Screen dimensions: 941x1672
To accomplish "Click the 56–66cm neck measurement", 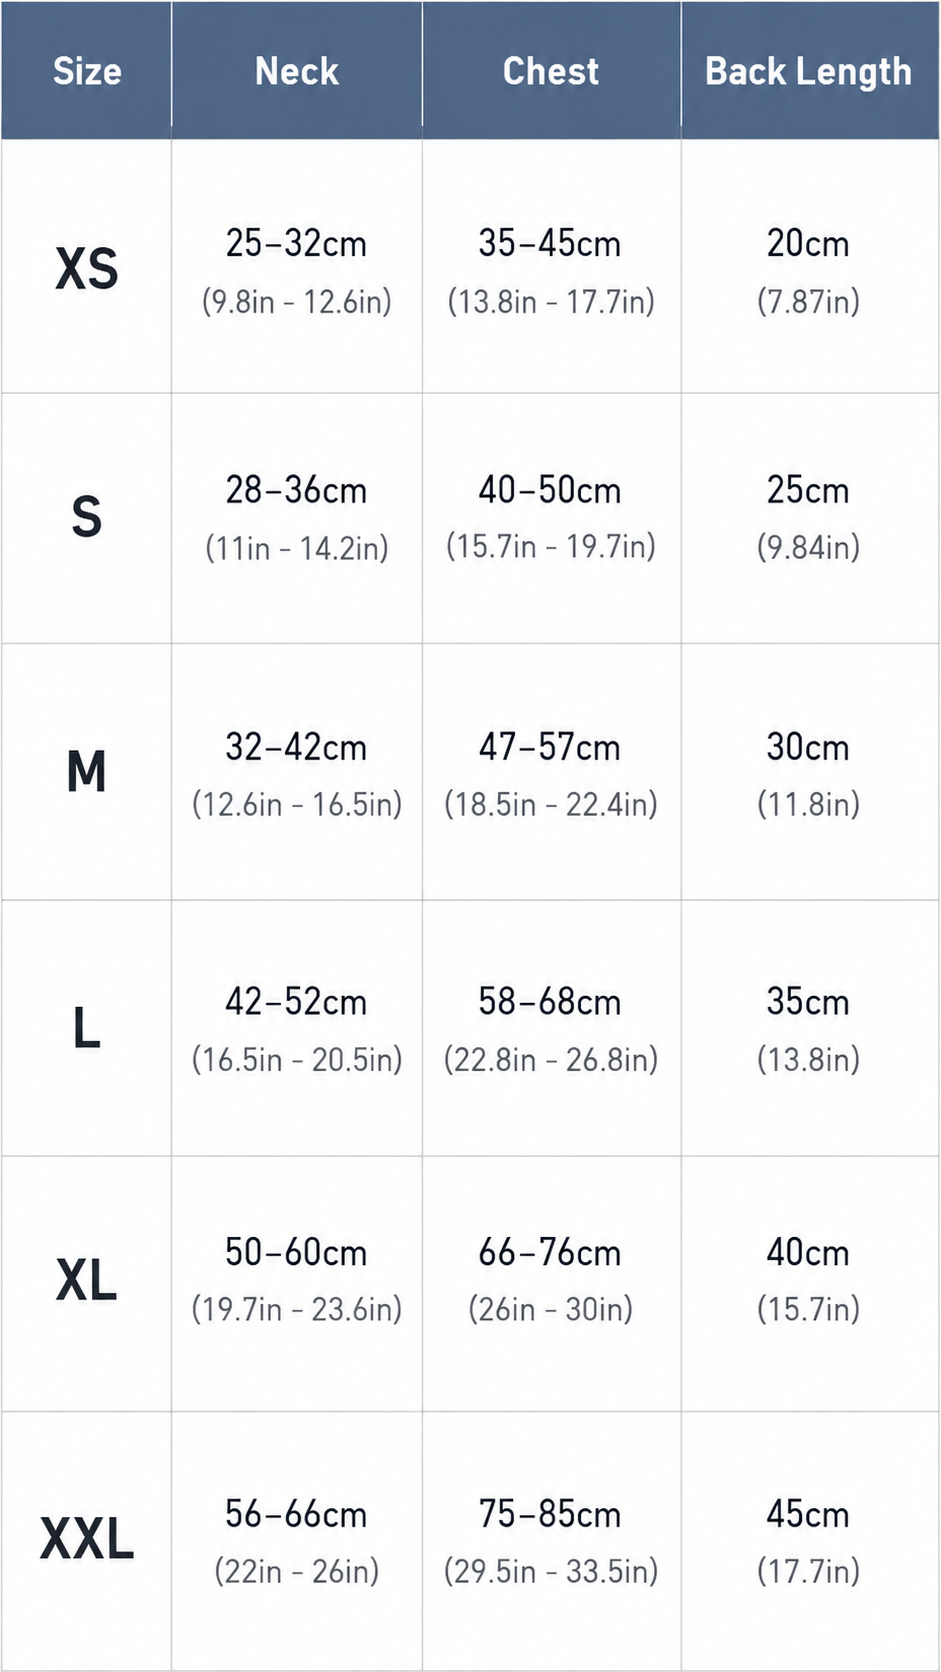I will (x=296, y=1514).
